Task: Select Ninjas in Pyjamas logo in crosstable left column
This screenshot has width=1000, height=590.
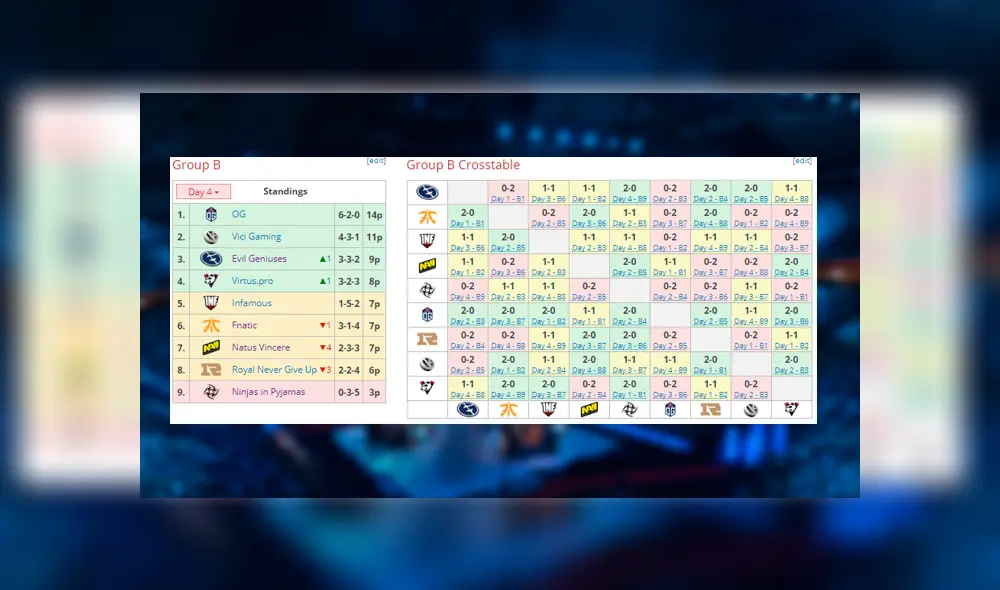Action: [427, 289]
